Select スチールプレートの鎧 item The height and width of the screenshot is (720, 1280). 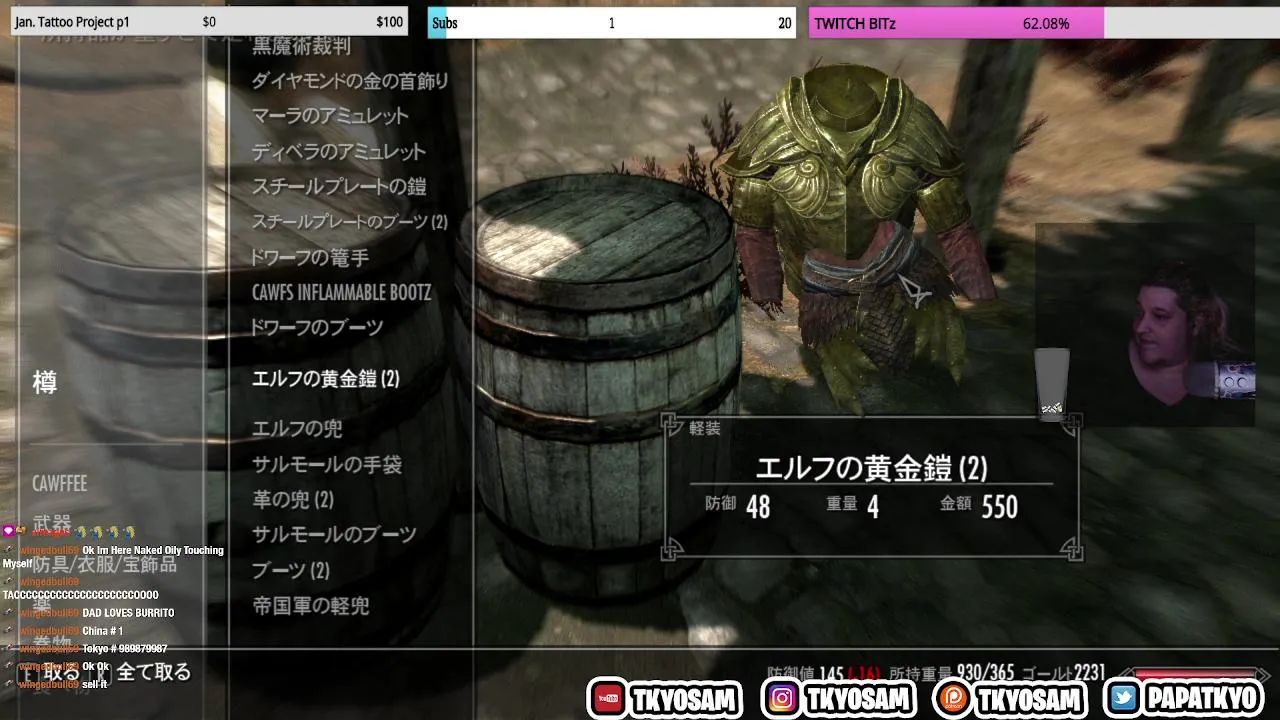(x=339, y=187)
